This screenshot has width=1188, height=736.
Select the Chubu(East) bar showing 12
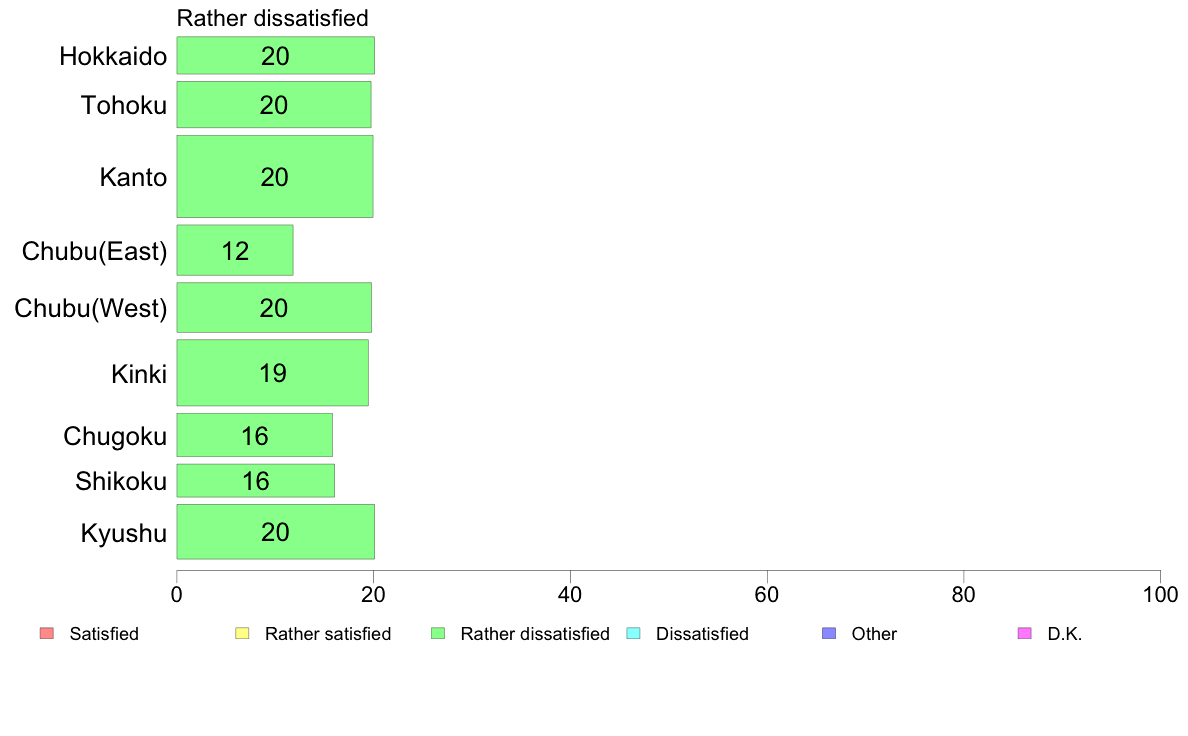(x=235, y=250)
